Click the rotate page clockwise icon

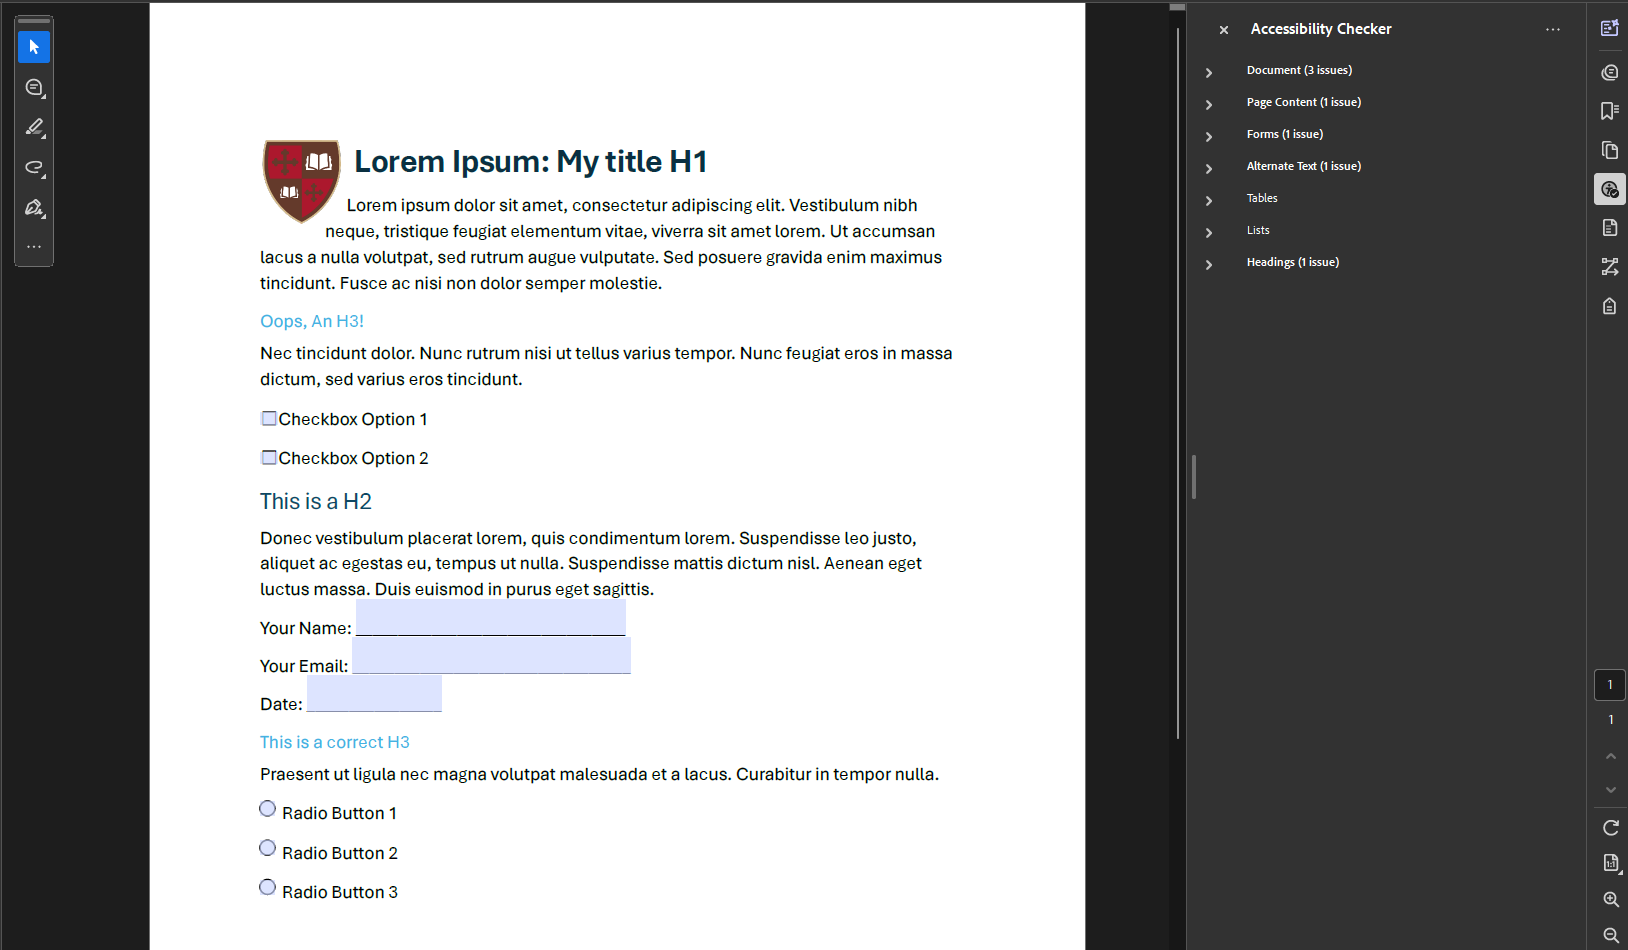pyautogui.click(x=1610, y=827)
